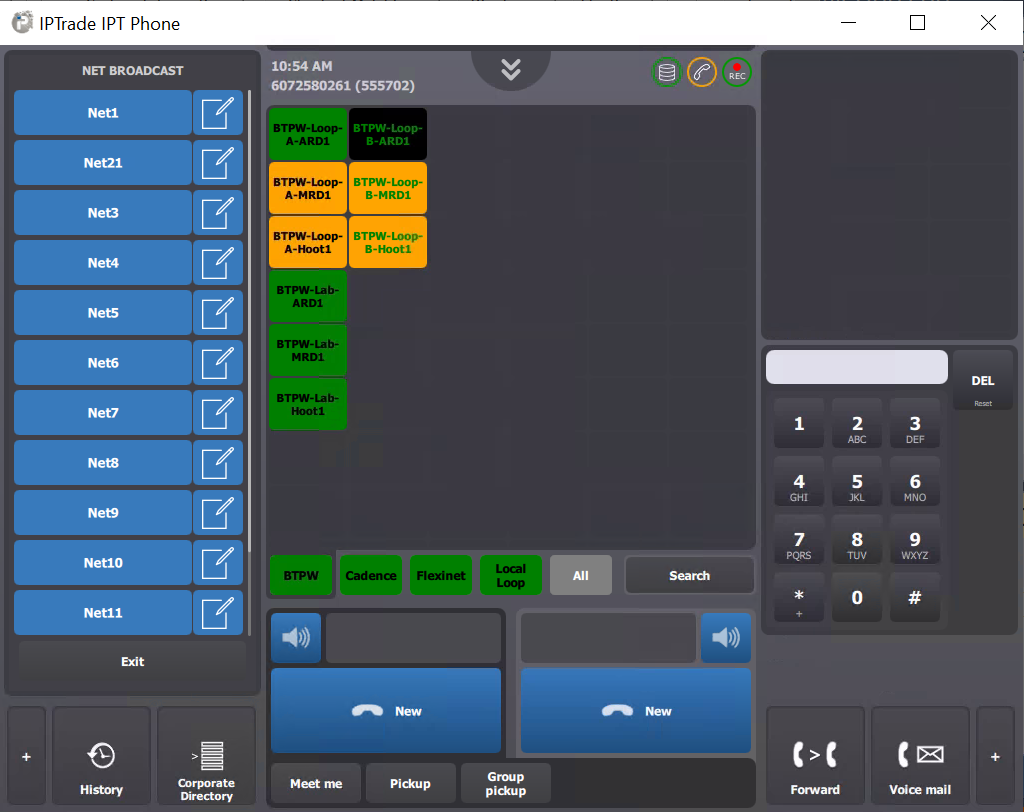1024x812 pixels.
Task: Broadcast to Net1
Action: [103, 113]
